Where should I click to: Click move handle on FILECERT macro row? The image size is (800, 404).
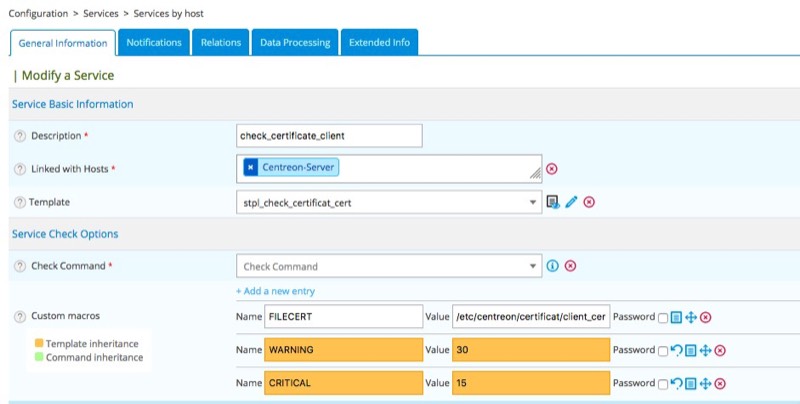point(690,317)
